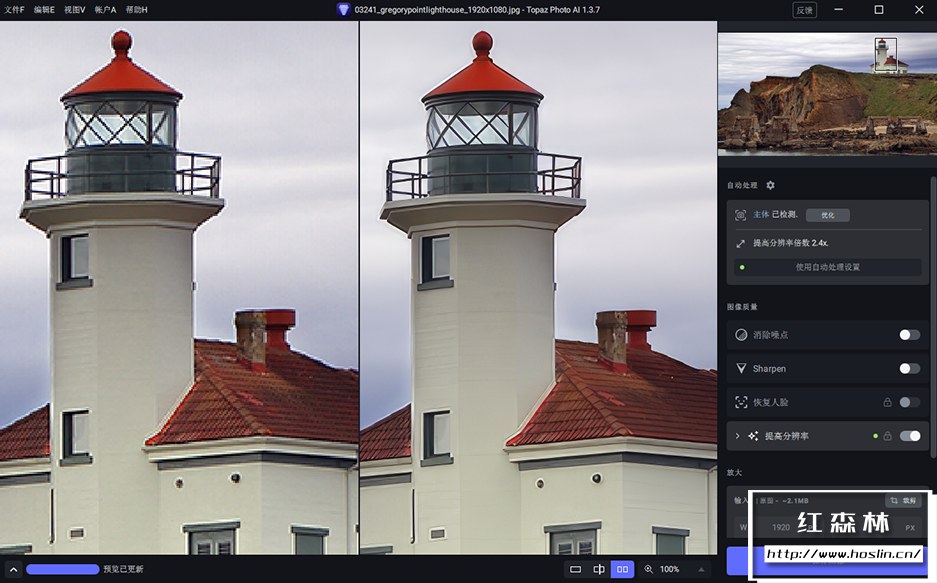Screen dimensions: 937x583
Task: Click the navigator preview thumbnail
Action: pyautogui.click(x=827, y=94)
